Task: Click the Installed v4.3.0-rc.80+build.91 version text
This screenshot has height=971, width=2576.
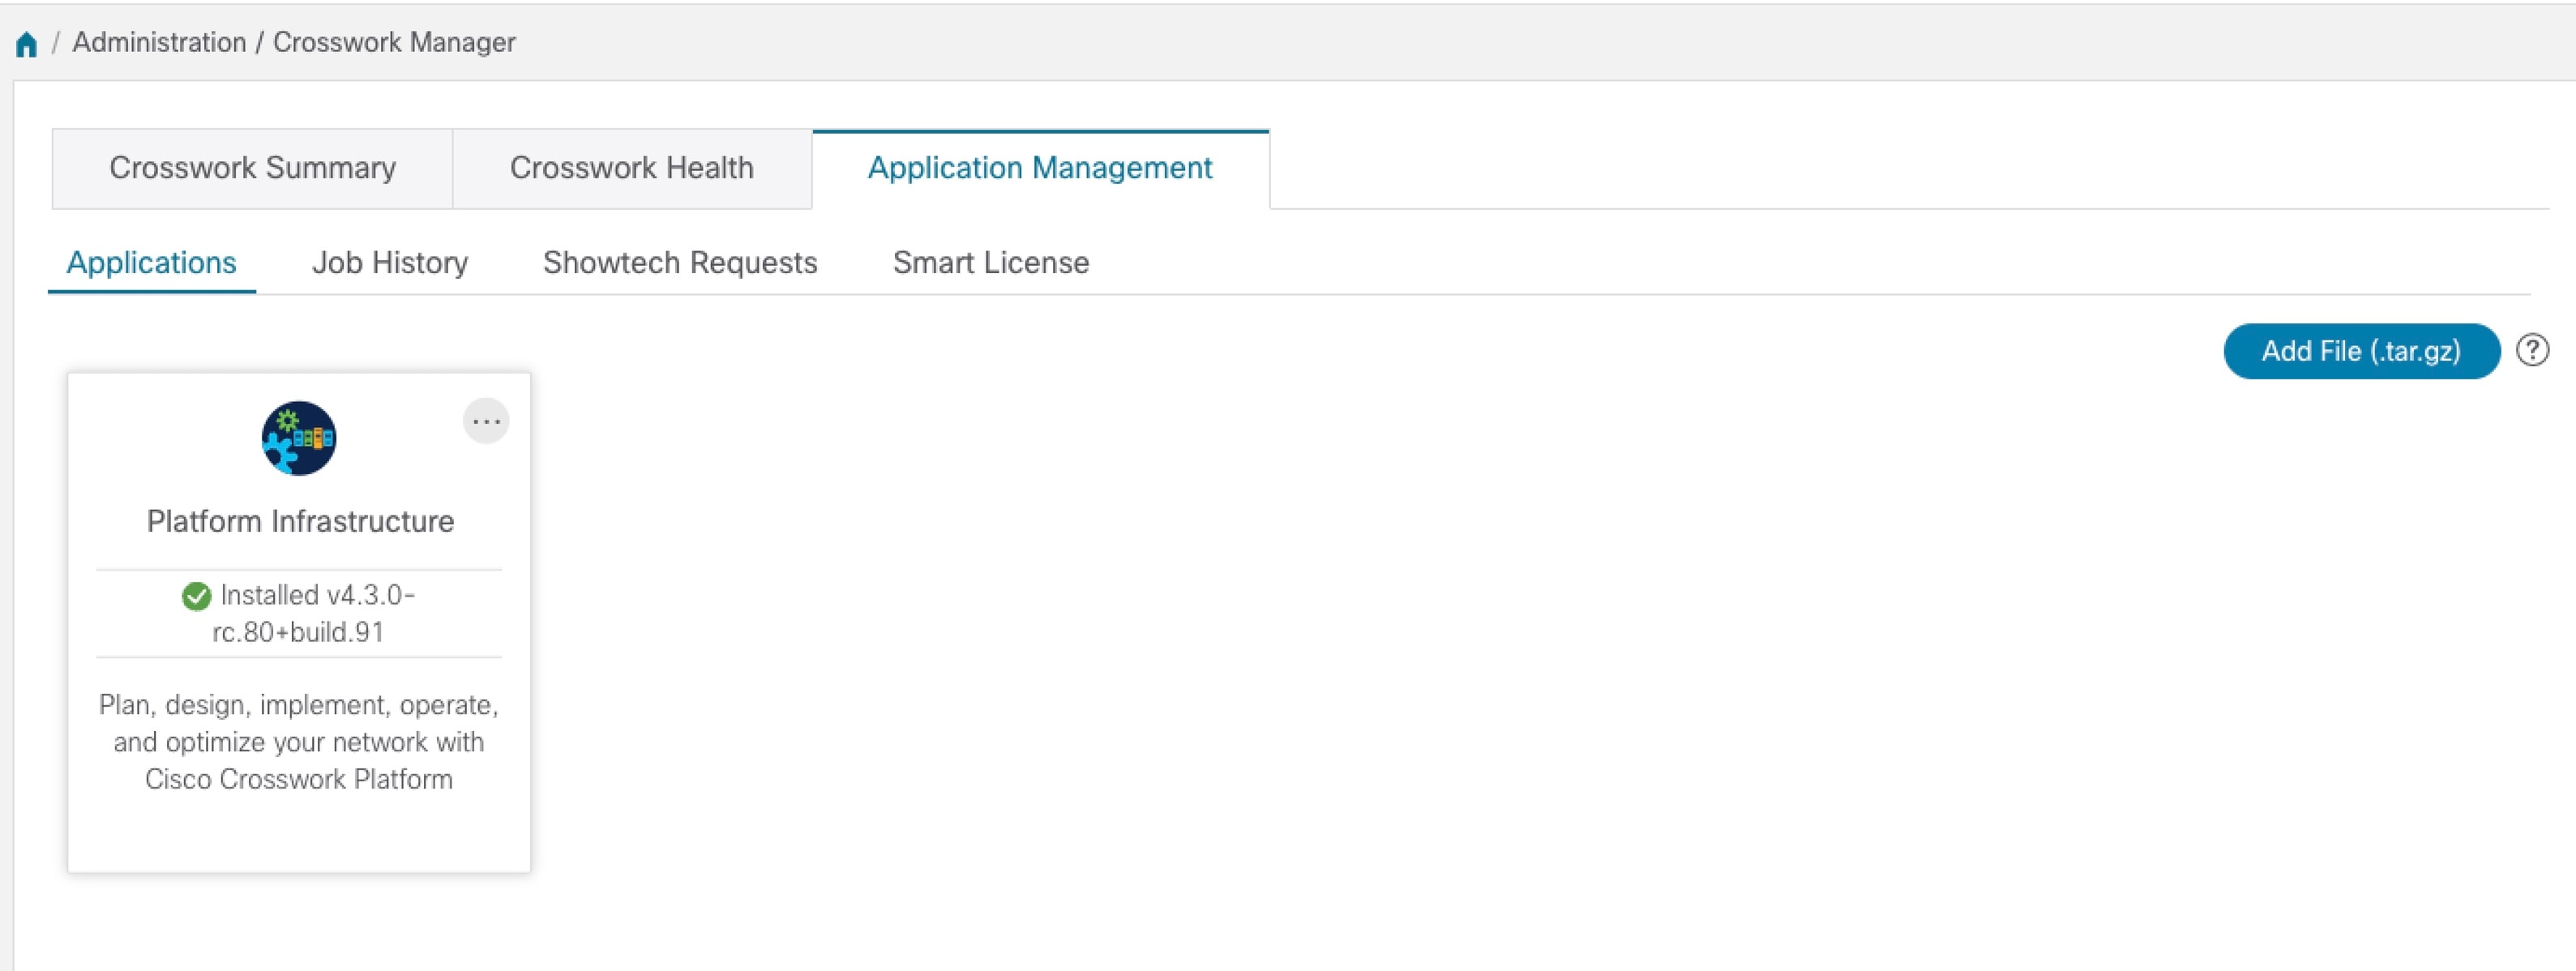Action: [313, 614]
